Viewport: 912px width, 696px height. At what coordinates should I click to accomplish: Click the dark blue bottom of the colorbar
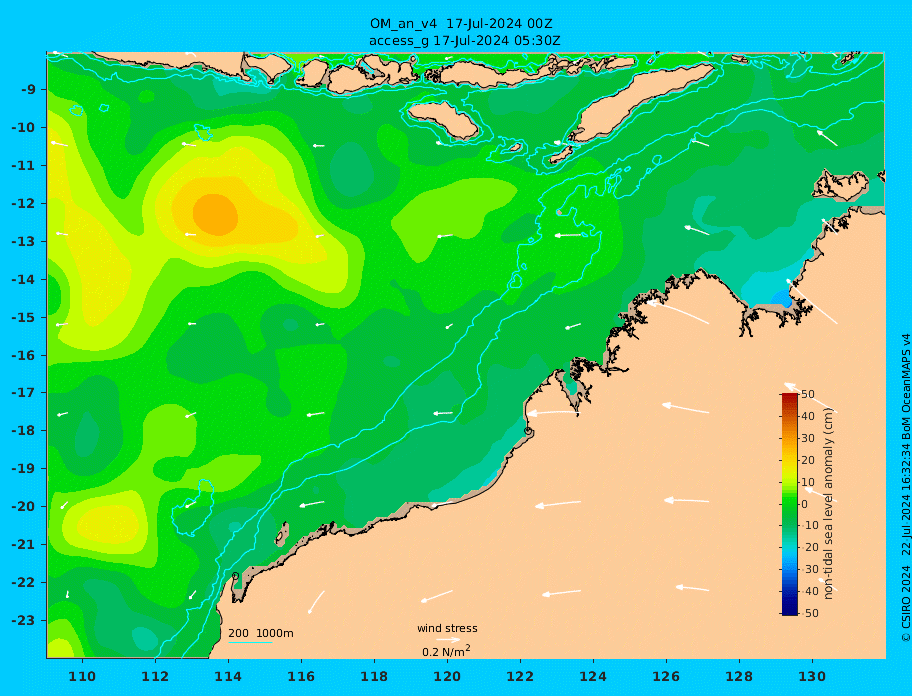[x=789, y=610]
